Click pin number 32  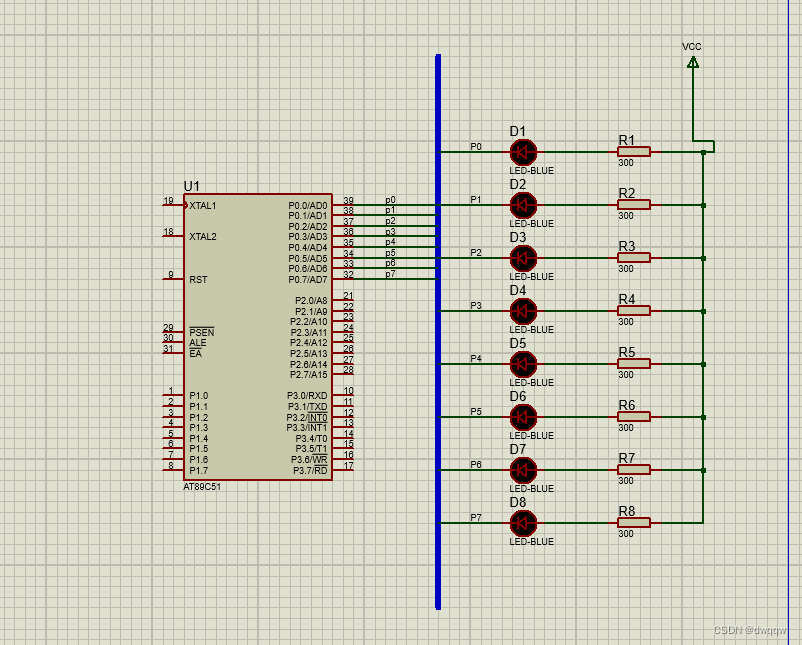(x=348, y=275)
